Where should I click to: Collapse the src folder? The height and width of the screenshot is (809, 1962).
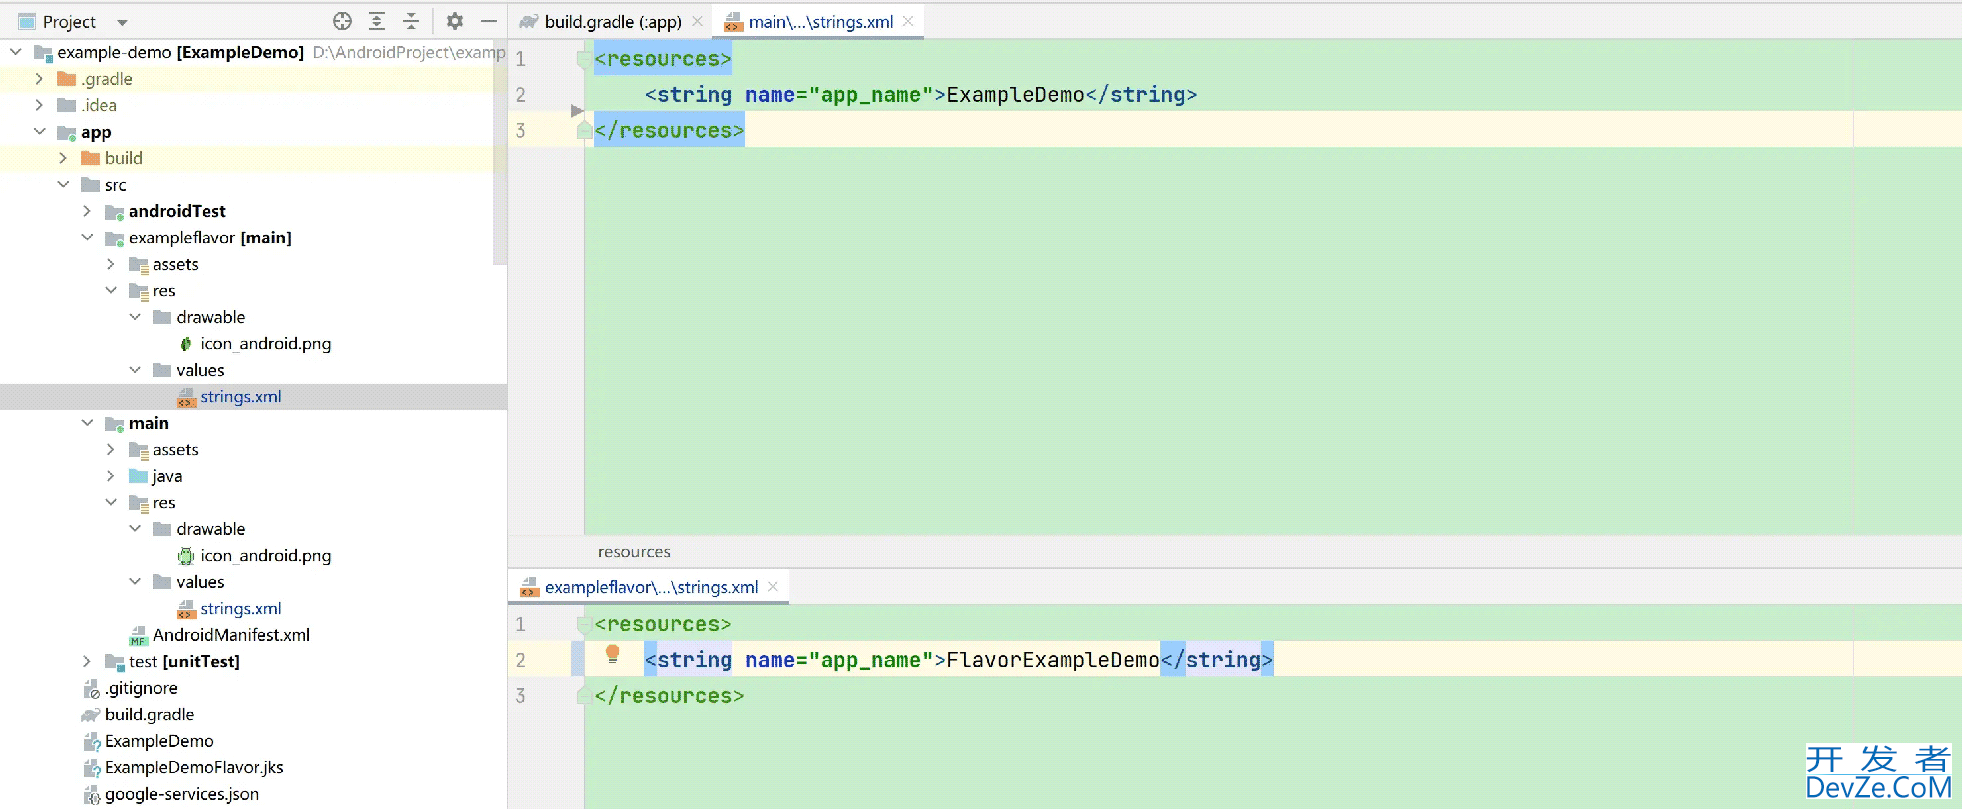click(x=63, y=185)
